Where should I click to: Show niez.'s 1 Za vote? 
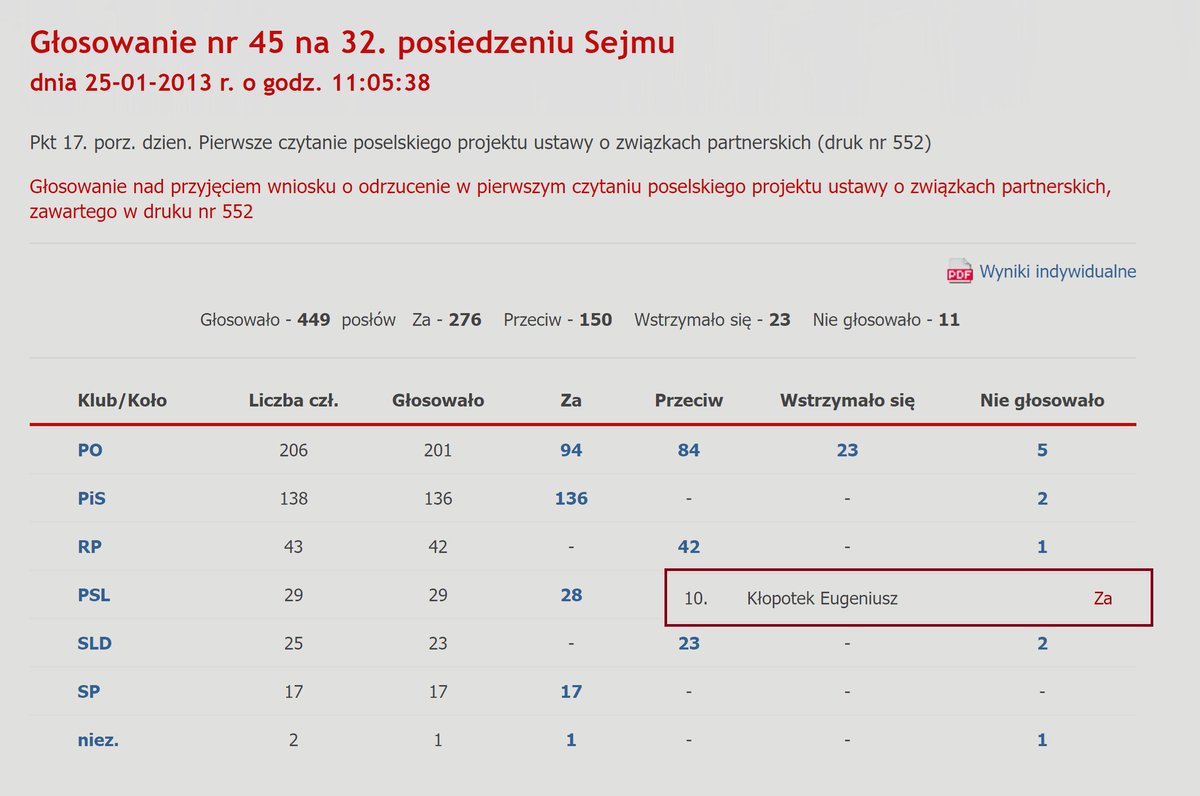click(571, 740)
